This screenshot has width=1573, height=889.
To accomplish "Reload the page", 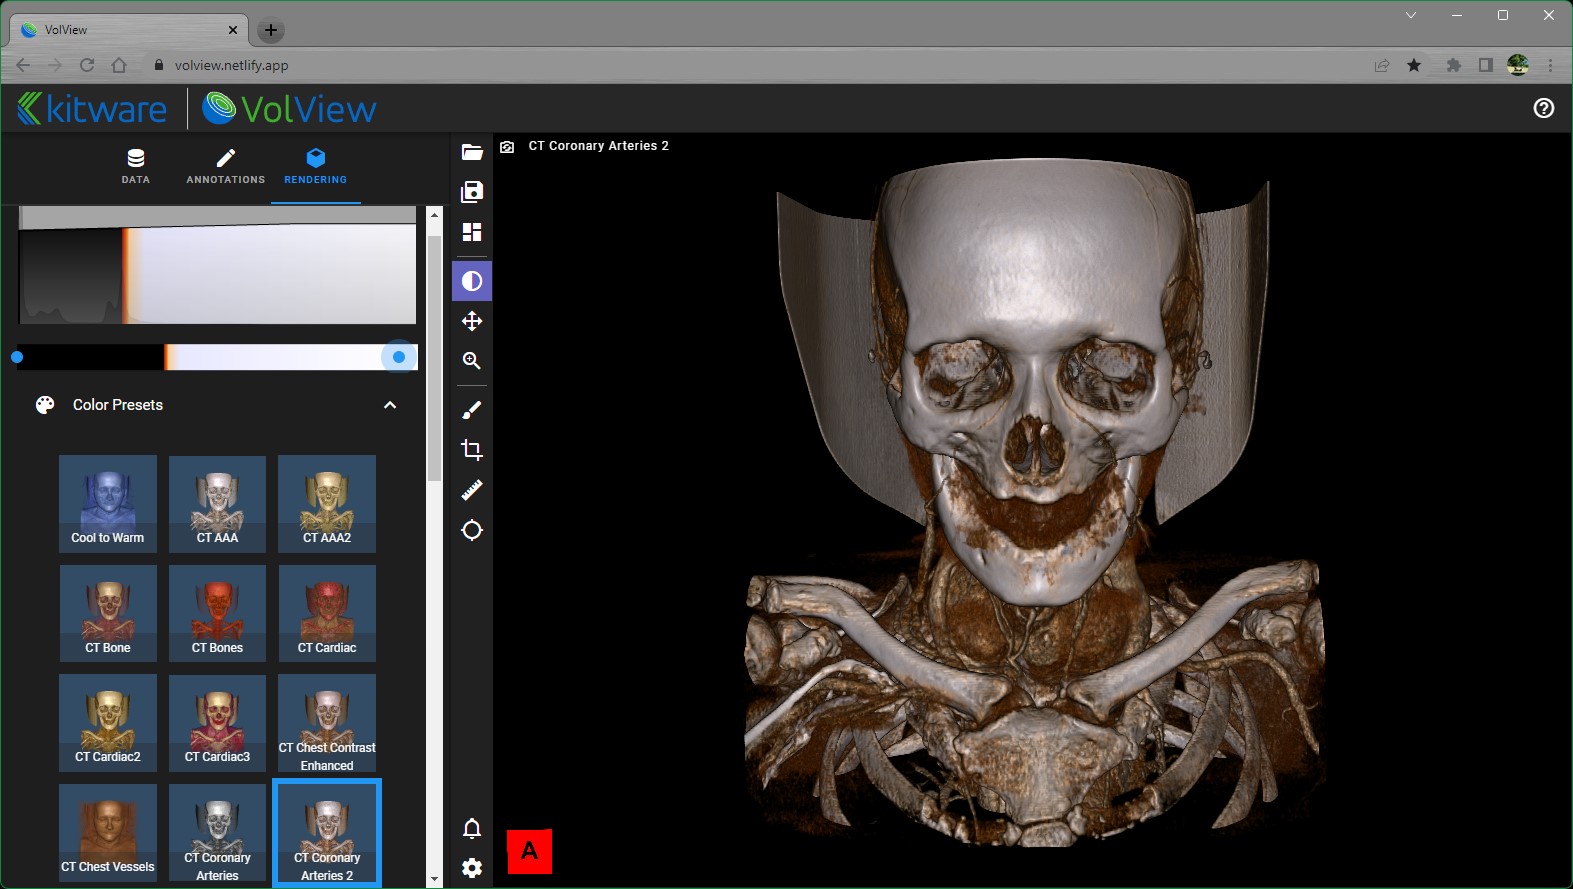I will pos(87,65).
